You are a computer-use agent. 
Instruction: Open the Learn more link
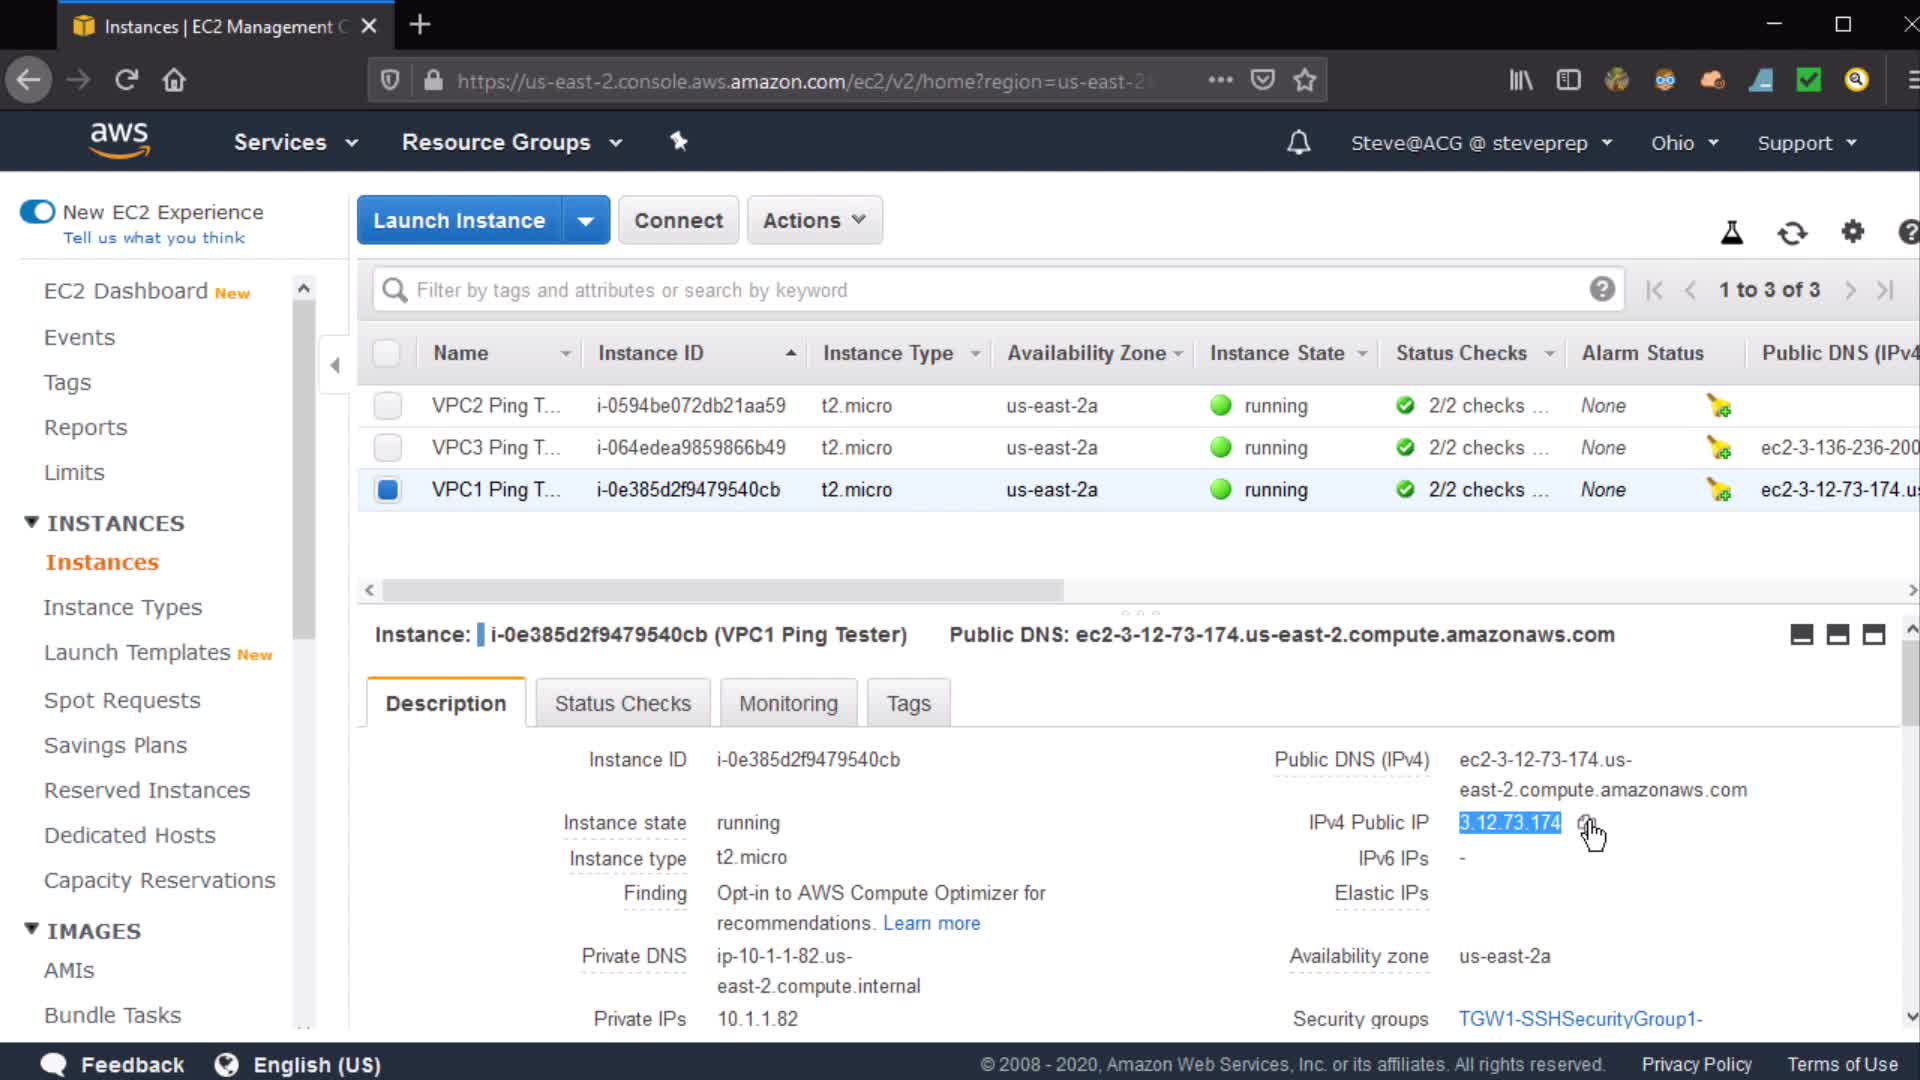[931, 924]
